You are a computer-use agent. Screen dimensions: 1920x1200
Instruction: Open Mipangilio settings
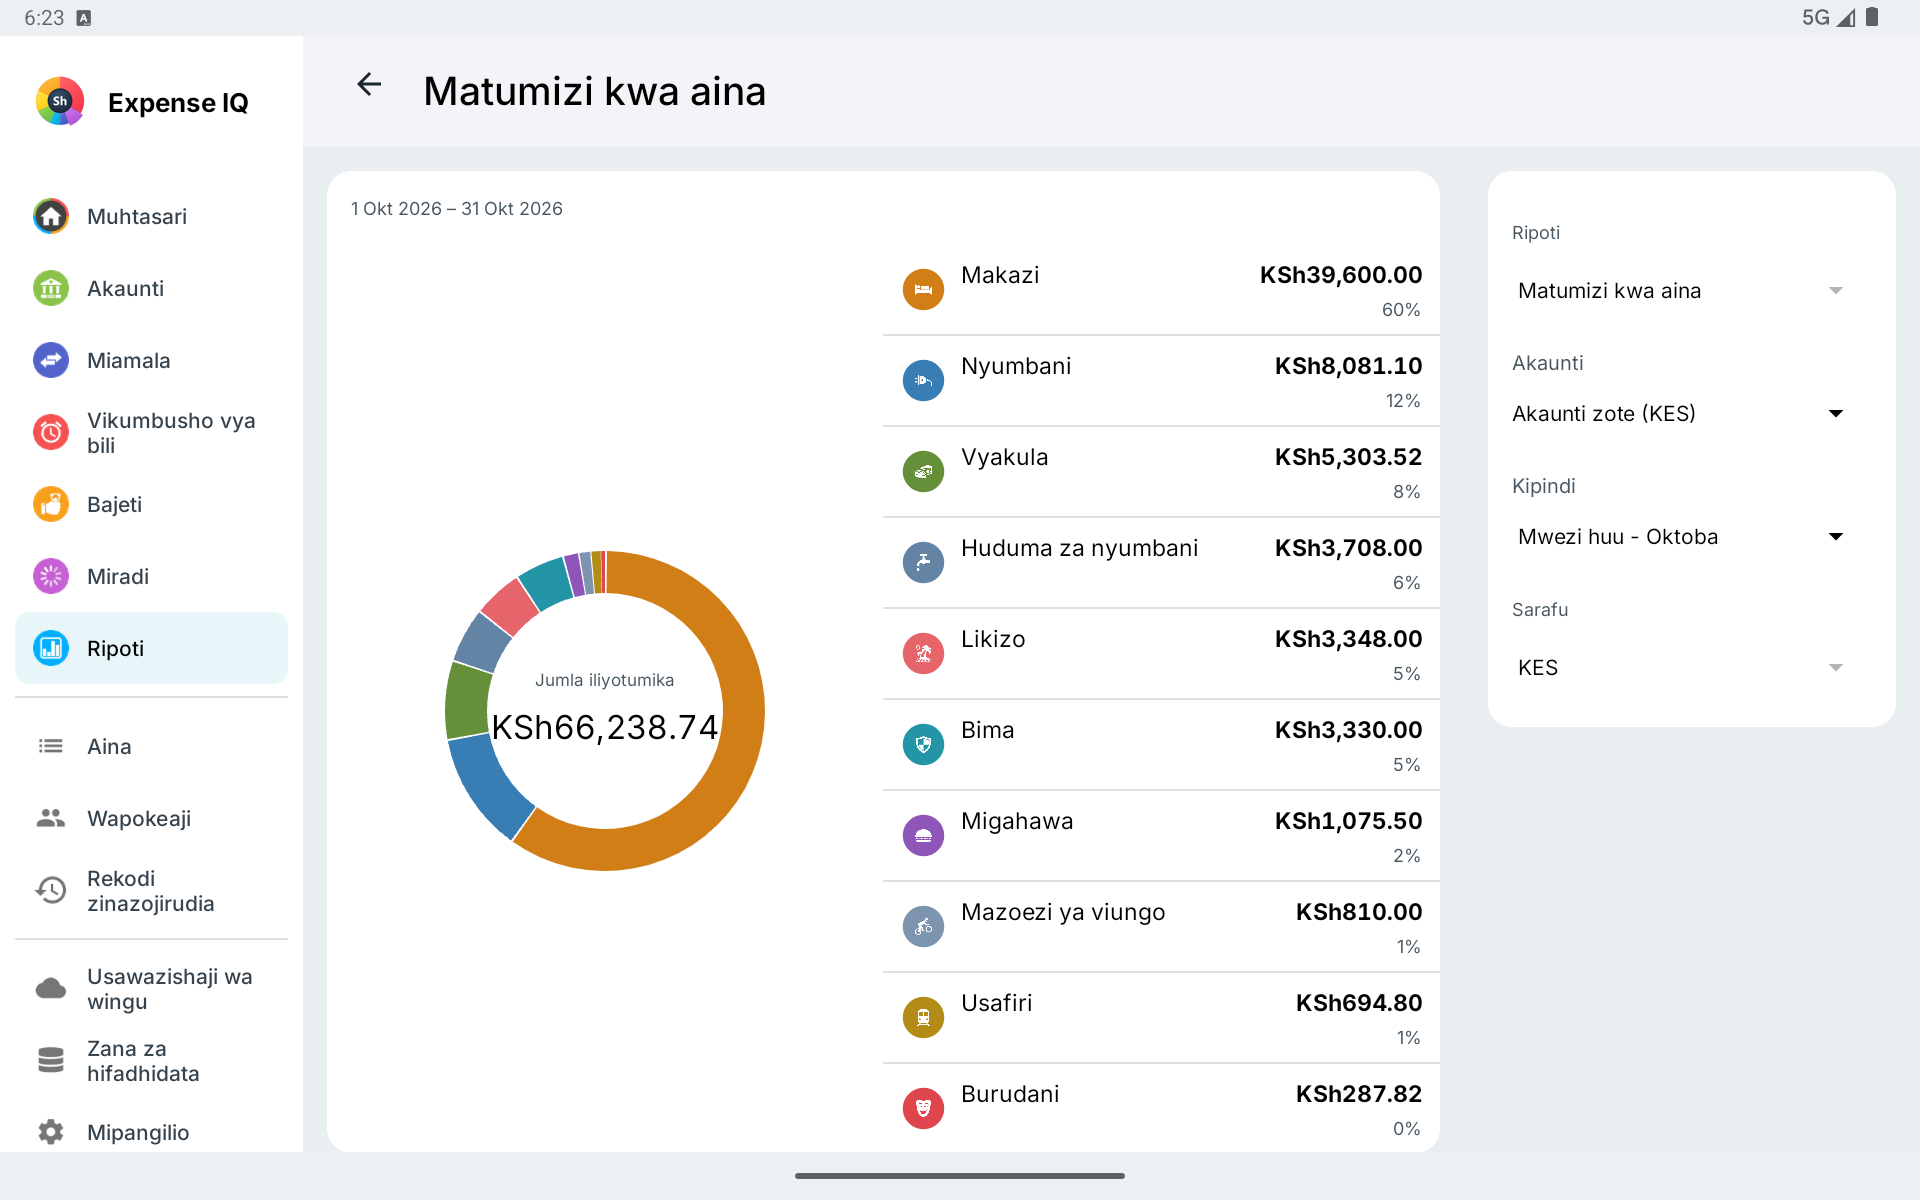click(x=151, y=1132)
